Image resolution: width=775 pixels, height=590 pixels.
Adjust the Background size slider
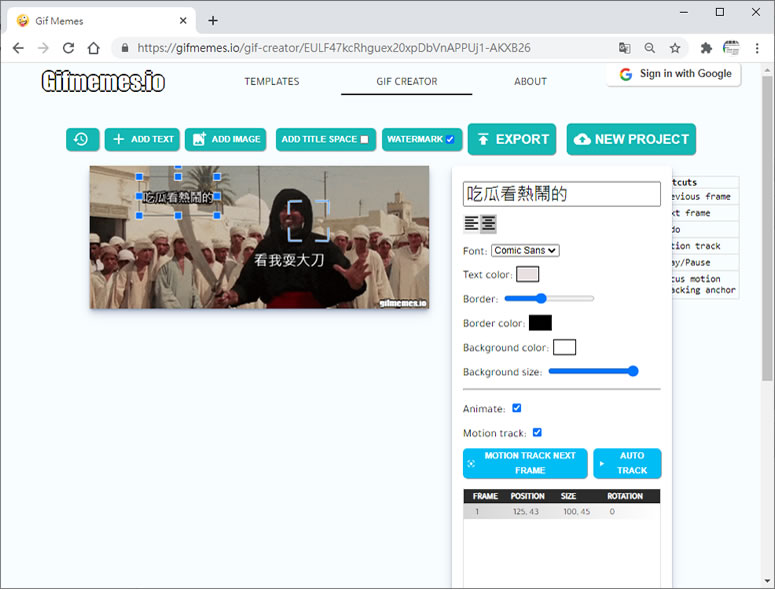point(593,371)
